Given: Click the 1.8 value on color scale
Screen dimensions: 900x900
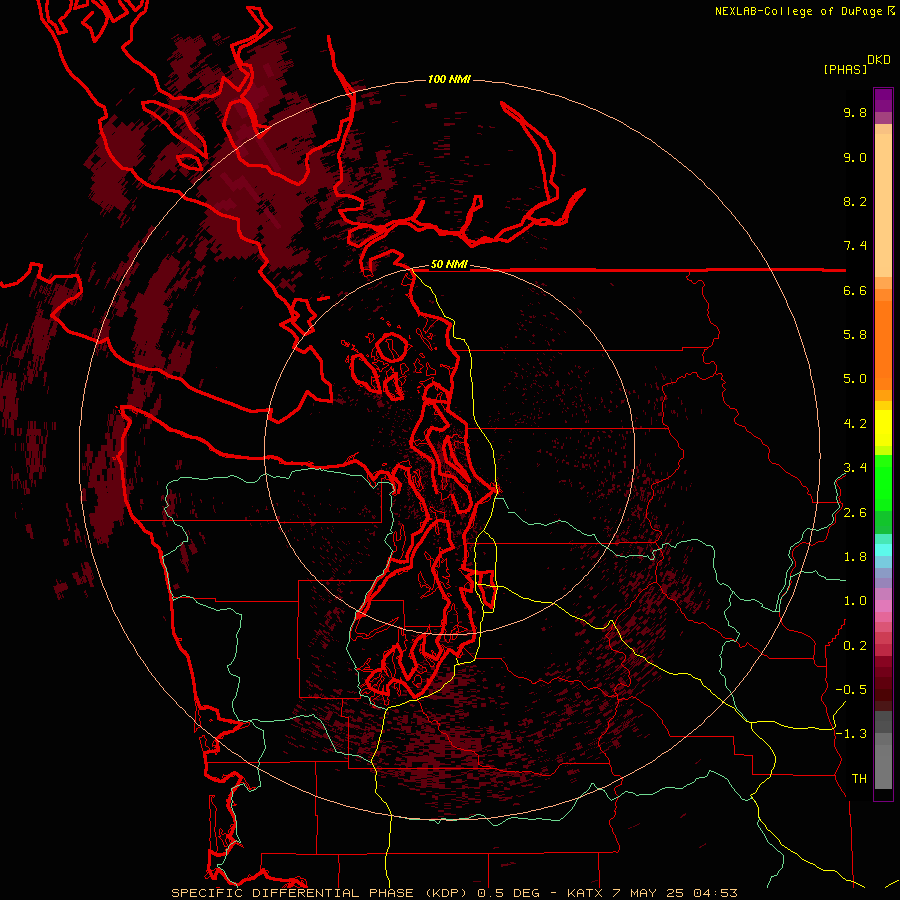Looking at the screenshot, I should (x=855, y=557).
